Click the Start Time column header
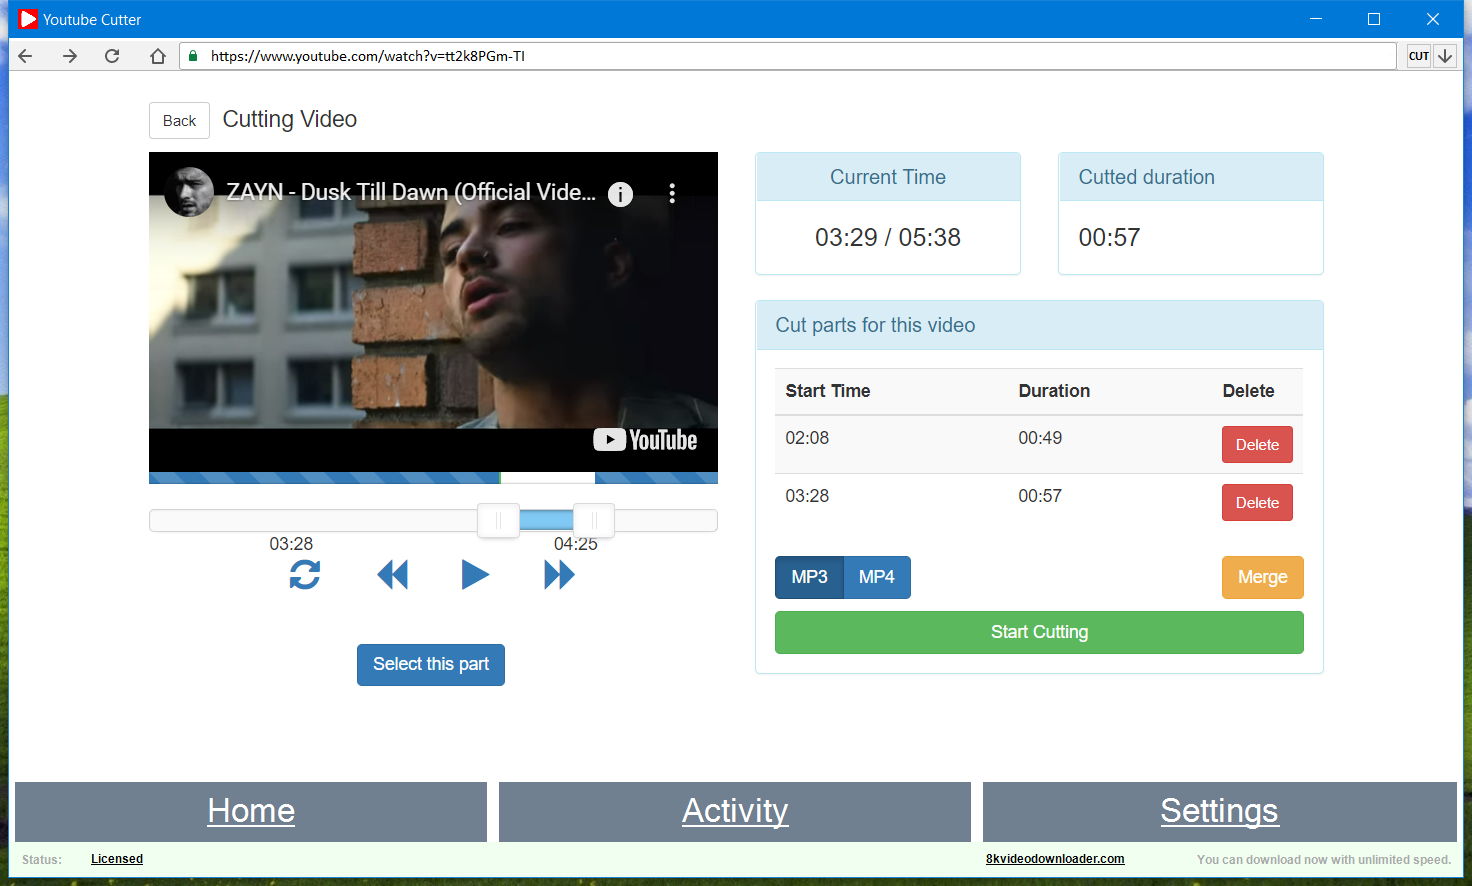 (x=828, y=391)
